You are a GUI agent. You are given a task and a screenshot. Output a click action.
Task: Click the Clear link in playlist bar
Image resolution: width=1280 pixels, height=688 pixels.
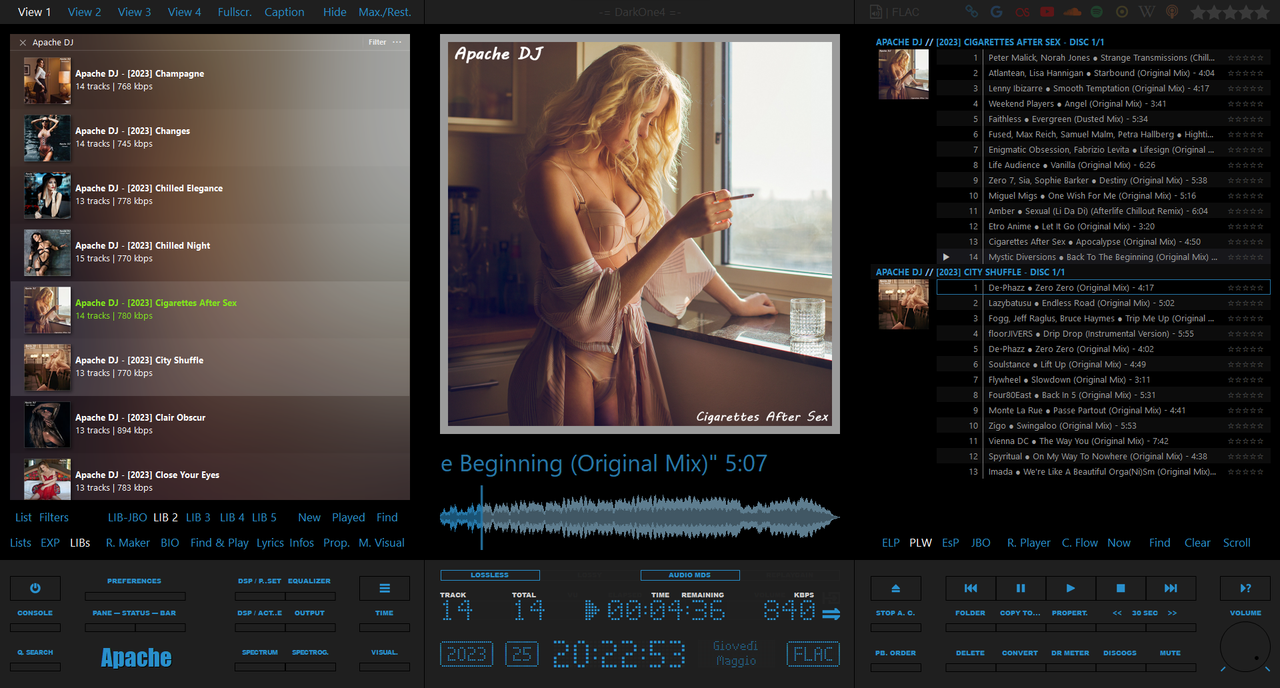[x=1198, y=543]
